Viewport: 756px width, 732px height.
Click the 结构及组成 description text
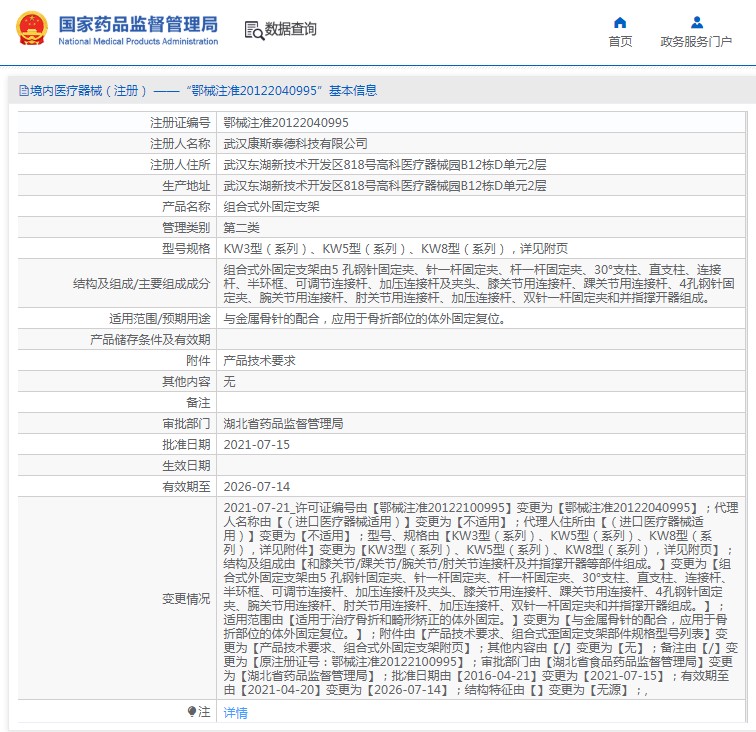tap(479, 284)
